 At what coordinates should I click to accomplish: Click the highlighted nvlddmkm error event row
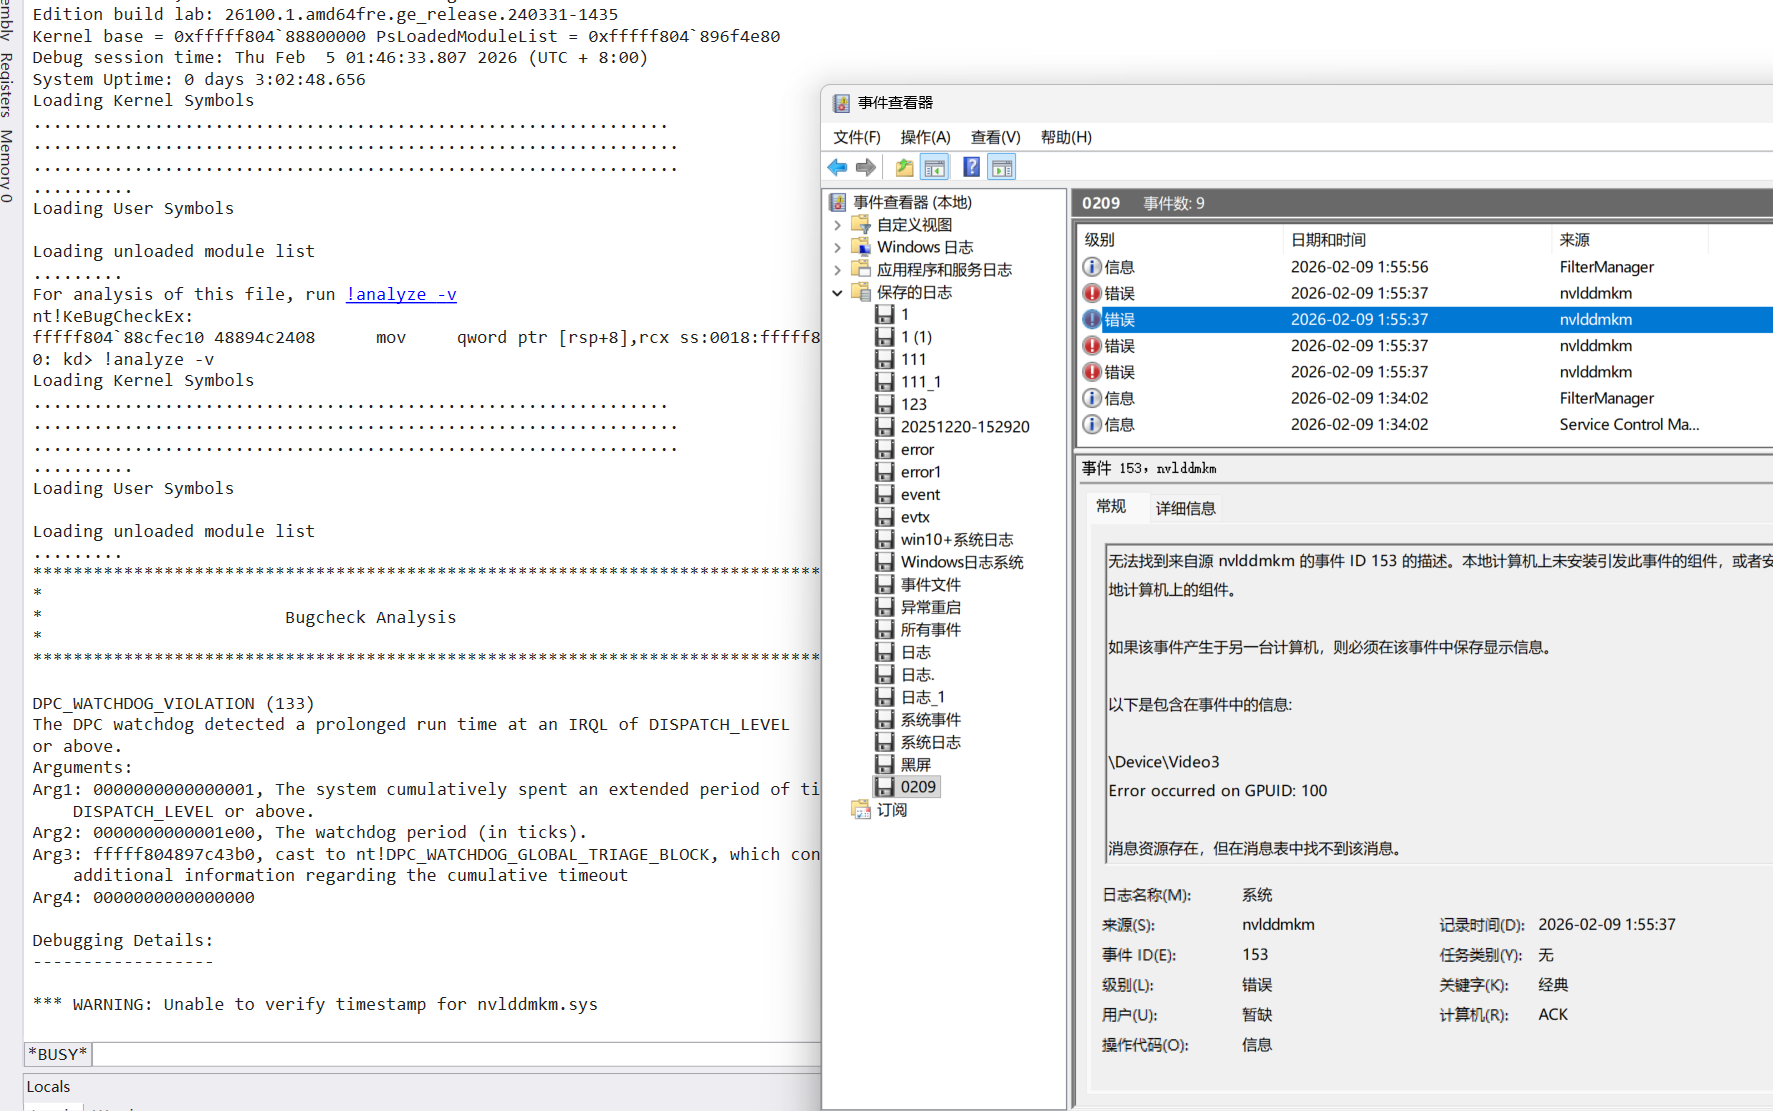[1425, 319]
